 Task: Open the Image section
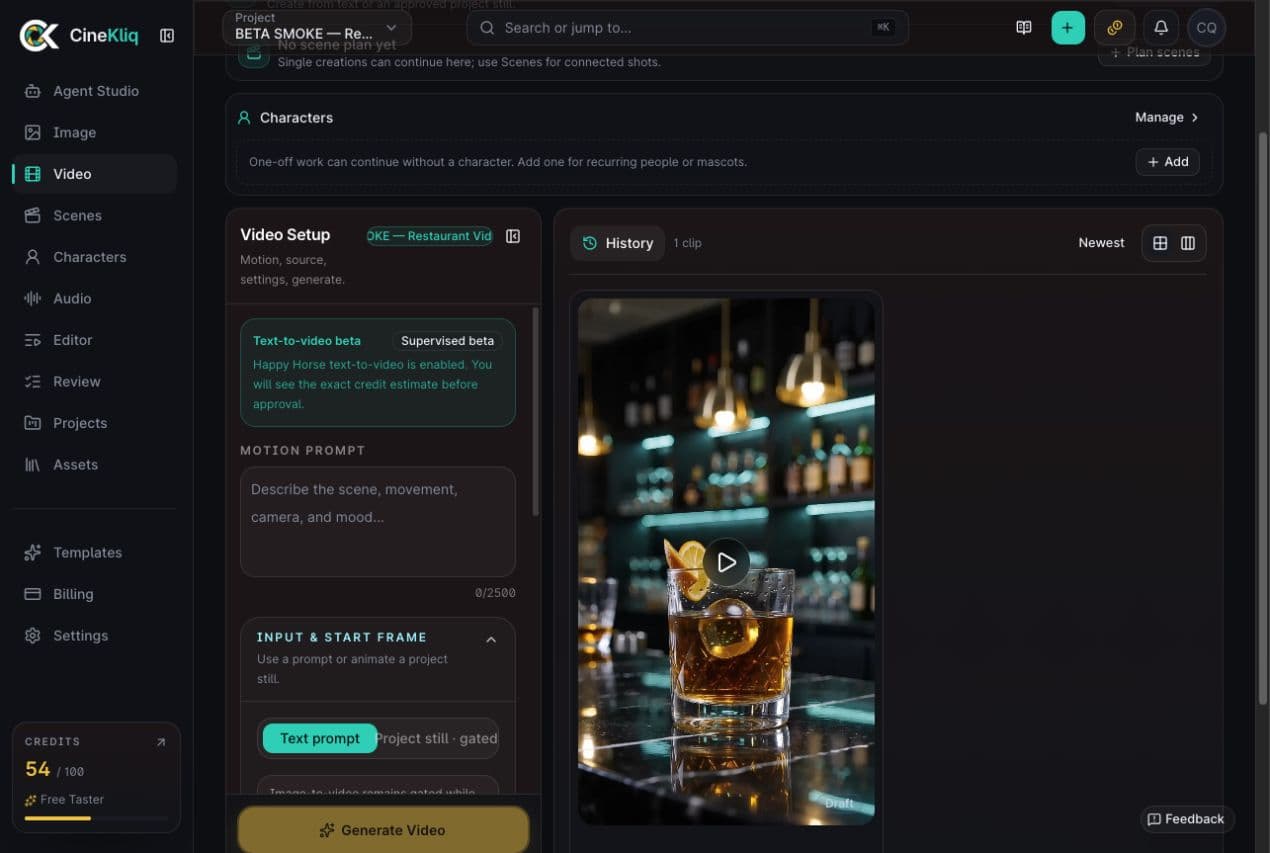(95, 132)
